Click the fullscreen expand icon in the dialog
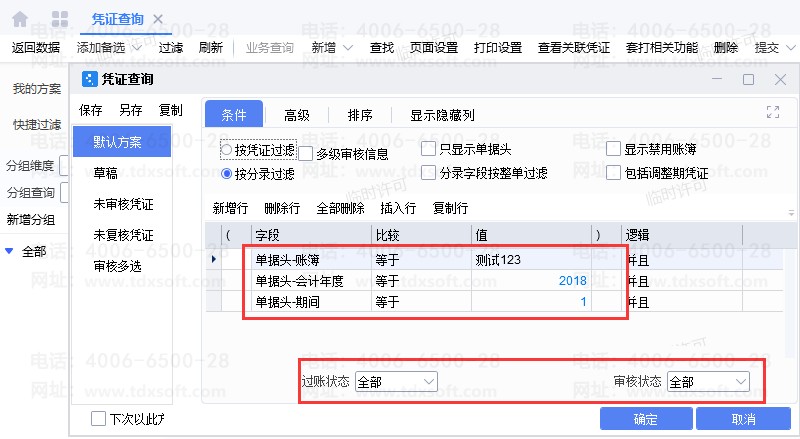Image resolution: width=800 pixels, height=439 pixels. [x=772, y=113]
